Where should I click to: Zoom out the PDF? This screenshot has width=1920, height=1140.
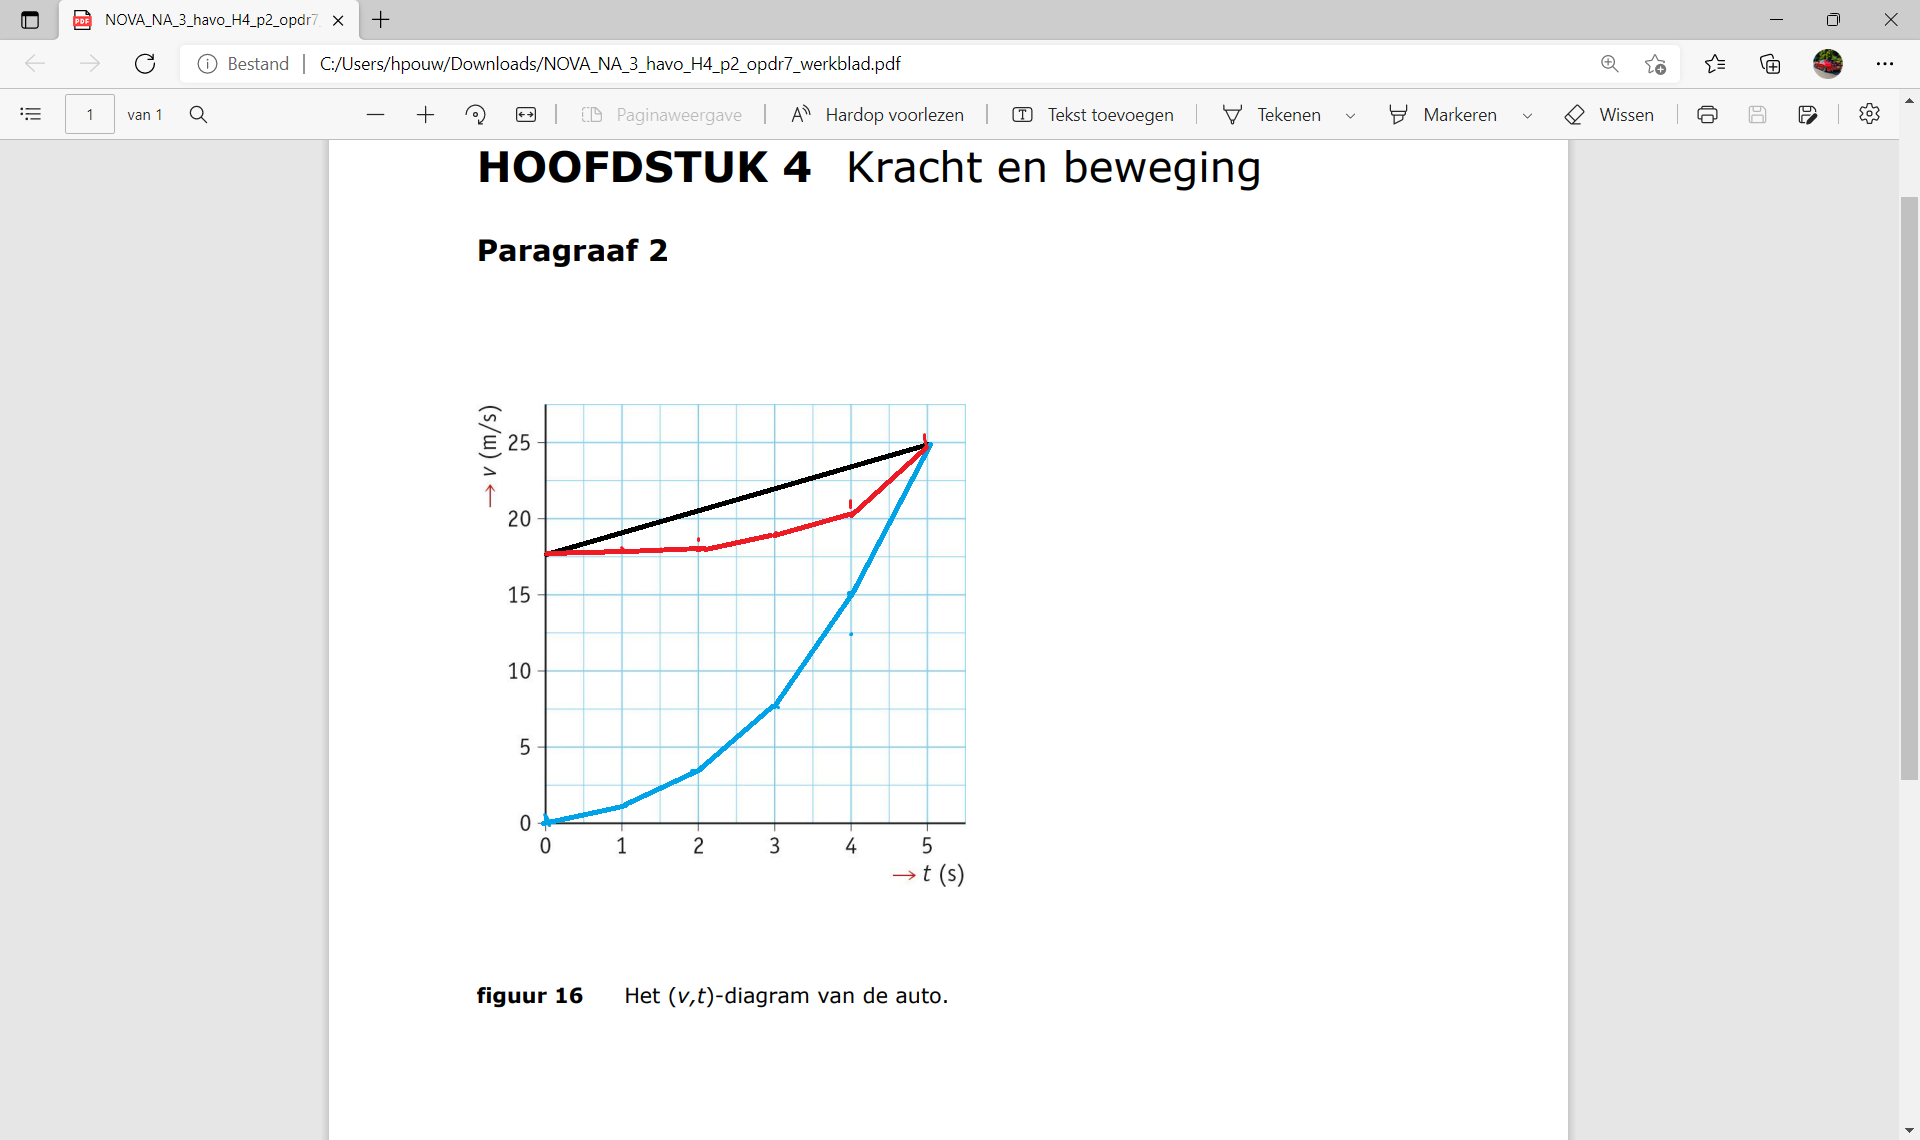(376, 115)
